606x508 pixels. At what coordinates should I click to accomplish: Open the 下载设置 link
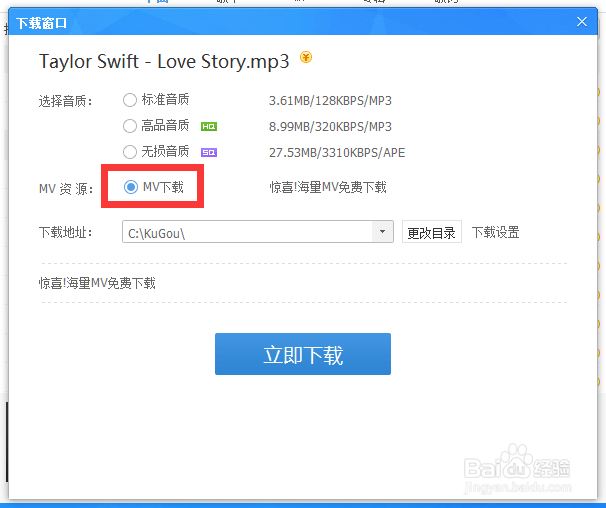click(495, 232)
